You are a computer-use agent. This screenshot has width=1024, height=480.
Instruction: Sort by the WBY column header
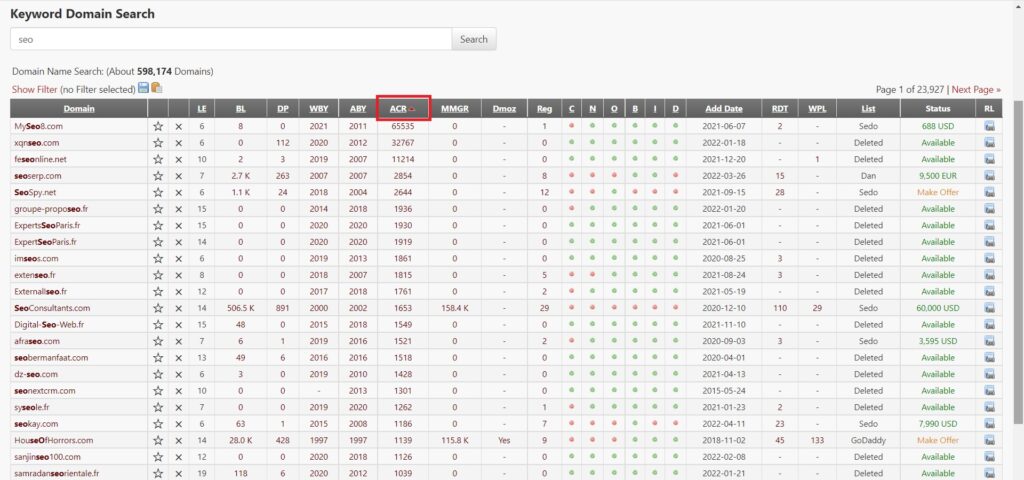[319, 108]
